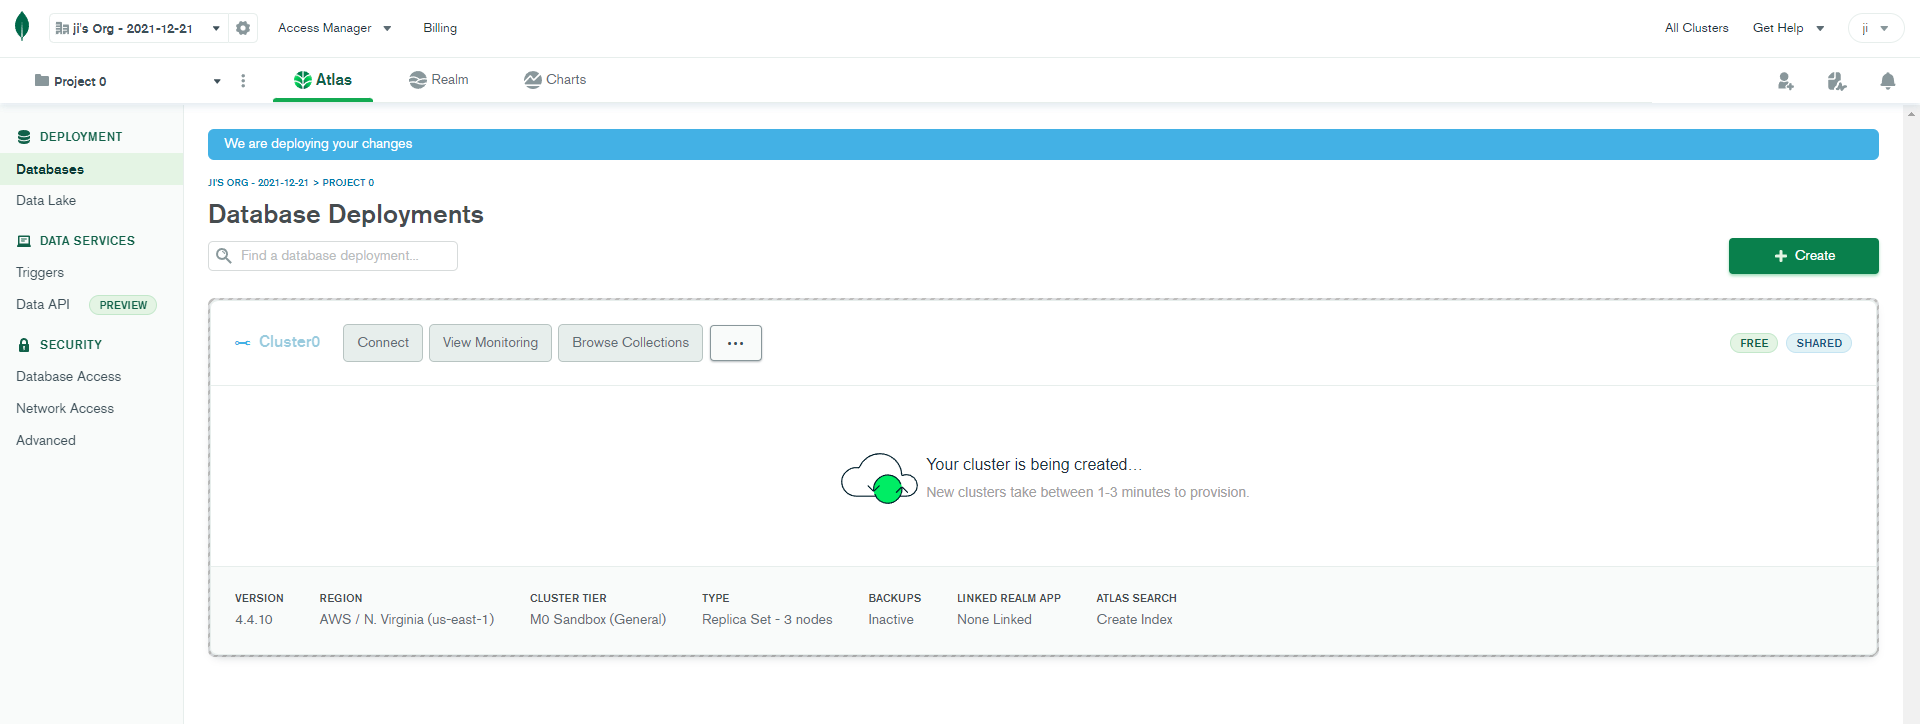Click the FREE badge
This screenshot has width=1920, height=724.
(1754, 343)
